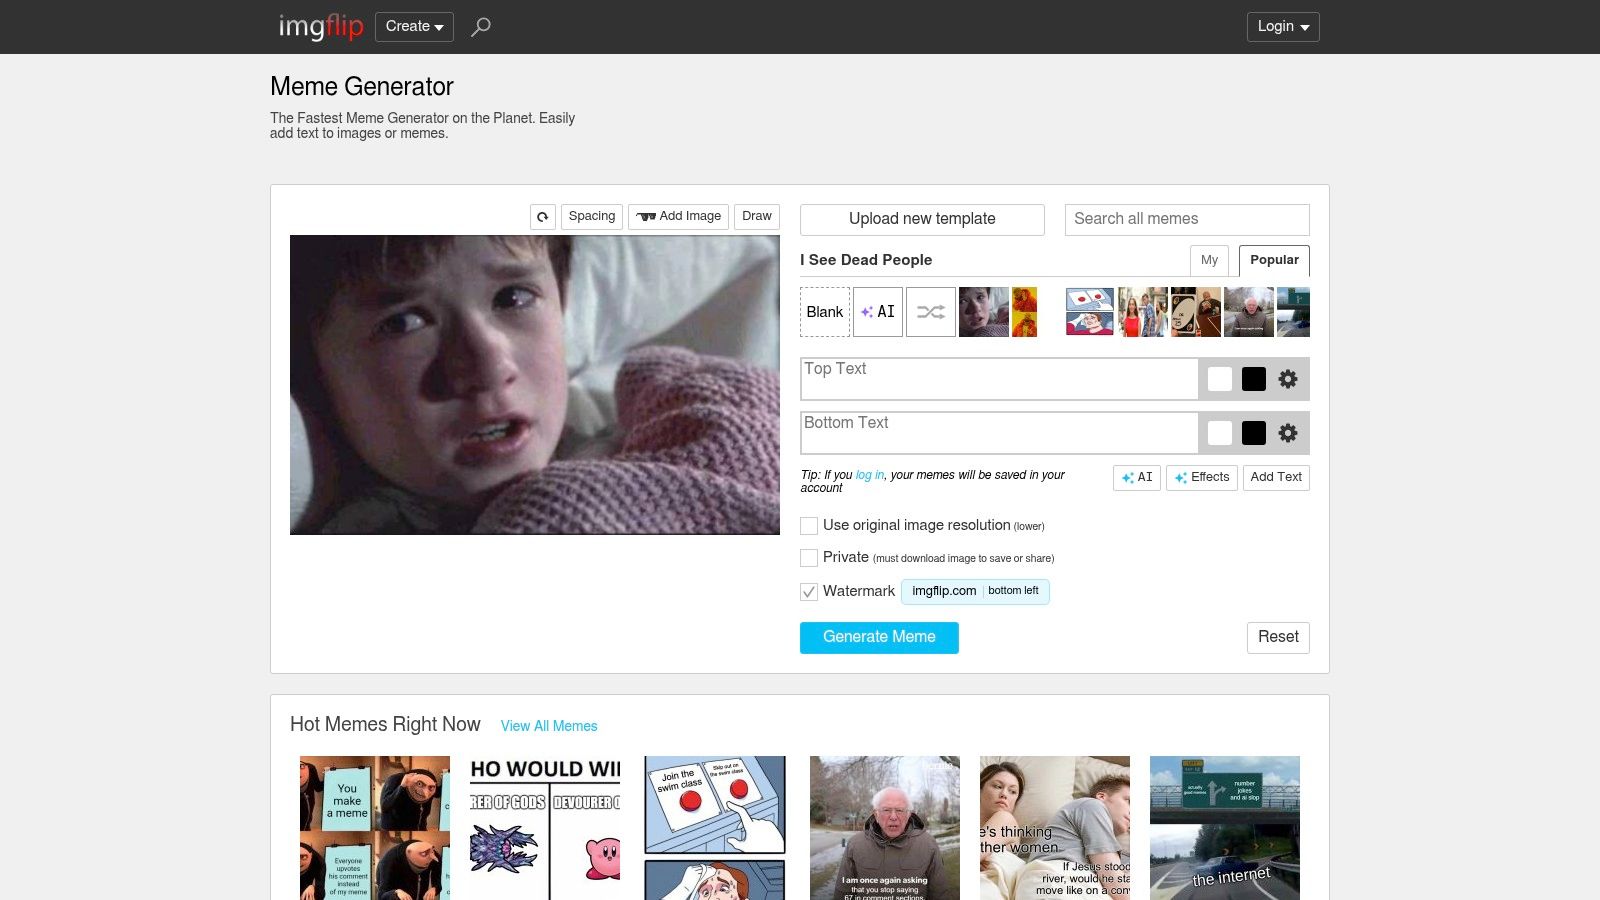Expand the Login dropdown

[1283, 27]
